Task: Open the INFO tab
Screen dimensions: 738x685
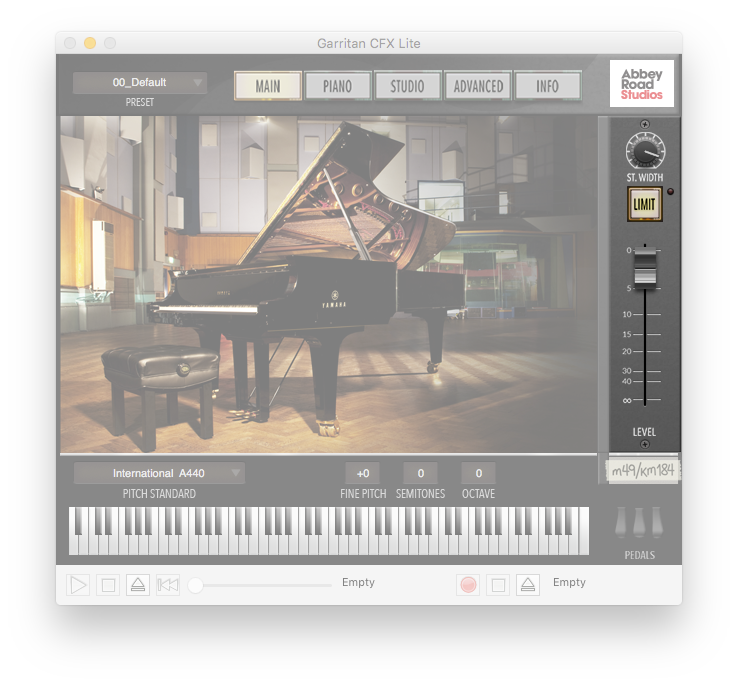Action: click(547, 86)
